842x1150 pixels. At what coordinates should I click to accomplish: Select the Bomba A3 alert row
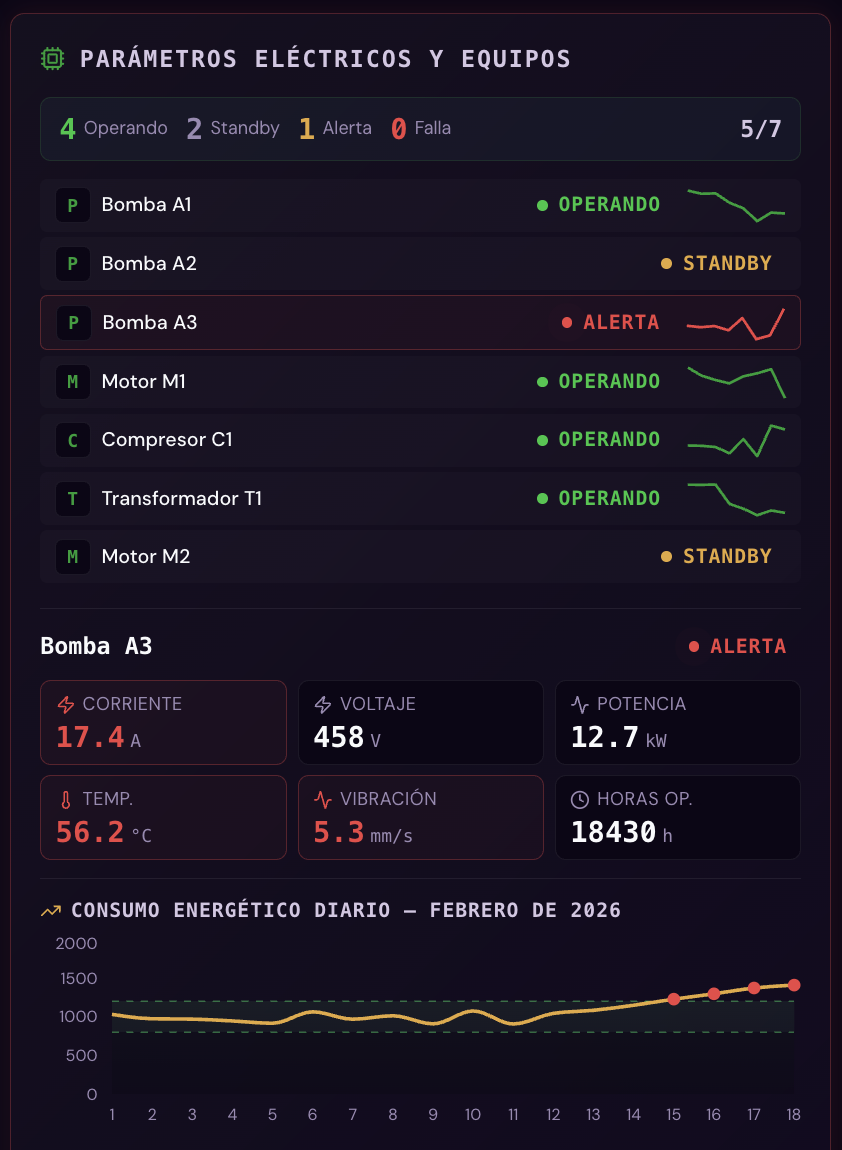[x=420, y=322]
